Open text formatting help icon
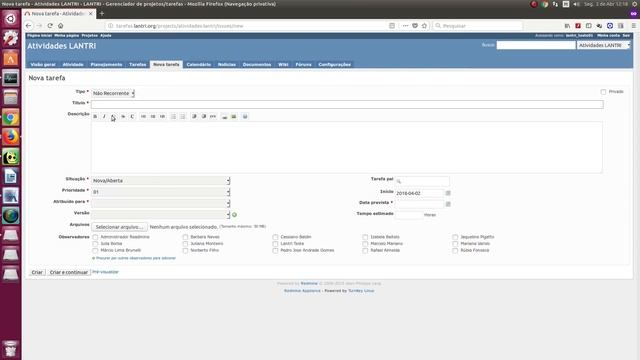640x360 pixels. point(245,117)
